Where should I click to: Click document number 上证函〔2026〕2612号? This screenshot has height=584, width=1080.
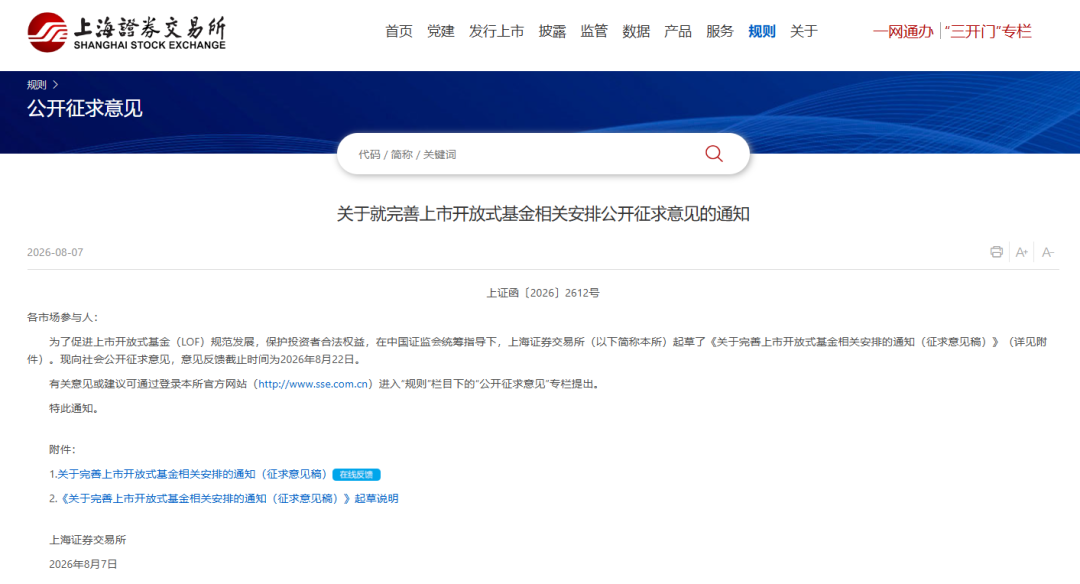543,293
